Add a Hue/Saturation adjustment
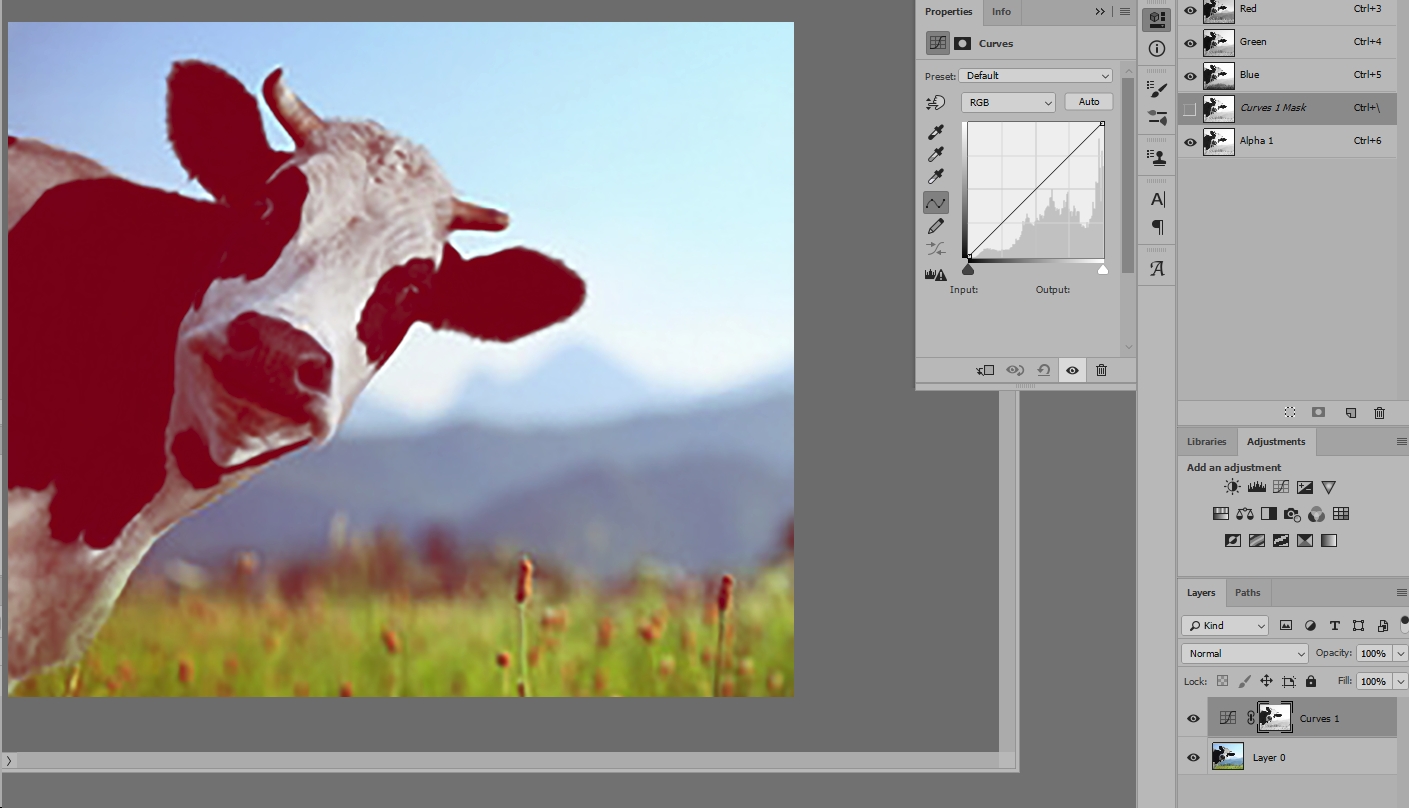Image resolution: width=1409 pixels, height=808 pixels. [x=1220, y=514]
